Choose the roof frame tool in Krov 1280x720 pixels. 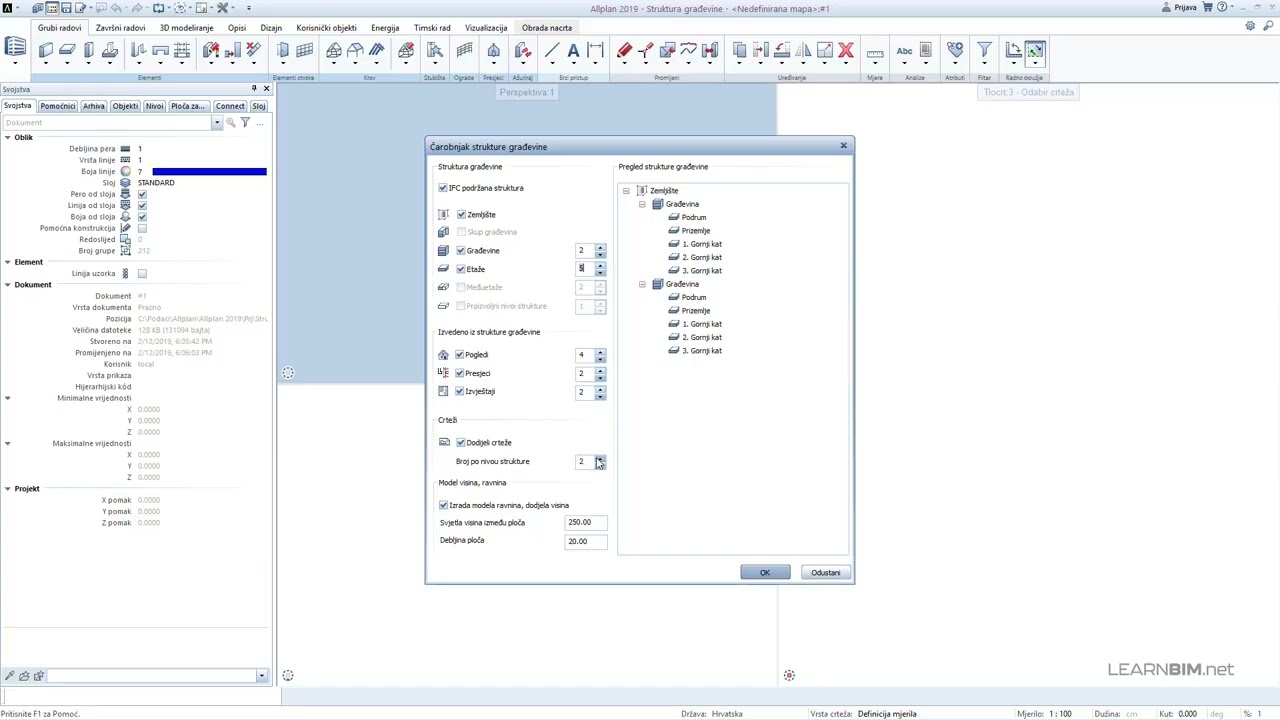click(x=334, y=50)
